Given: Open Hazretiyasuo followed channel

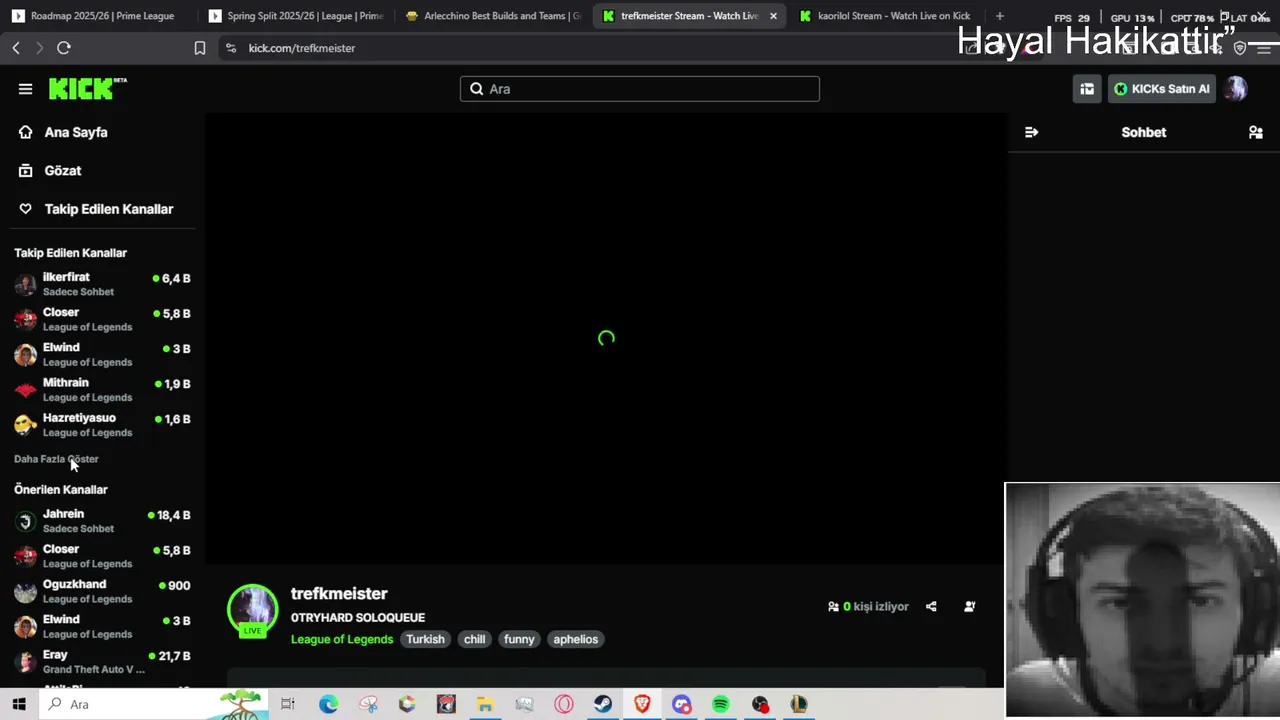Looking at the screenshot, I should pos(102,424).
